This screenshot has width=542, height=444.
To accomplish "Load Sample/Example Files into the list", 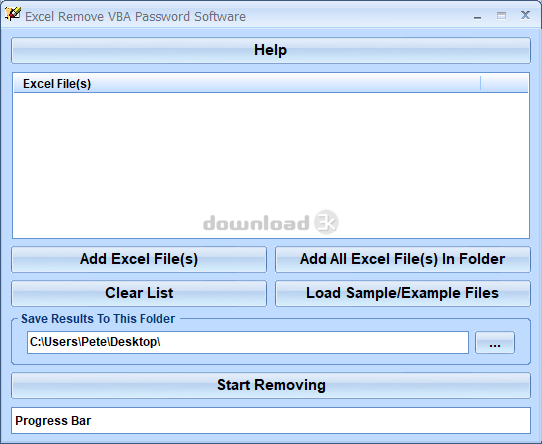I will coord(403,293).
